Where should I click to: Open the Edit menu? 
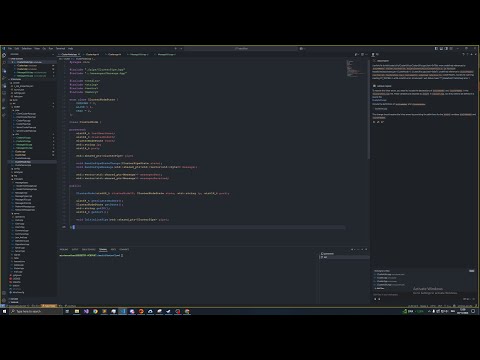pos(17,49)
